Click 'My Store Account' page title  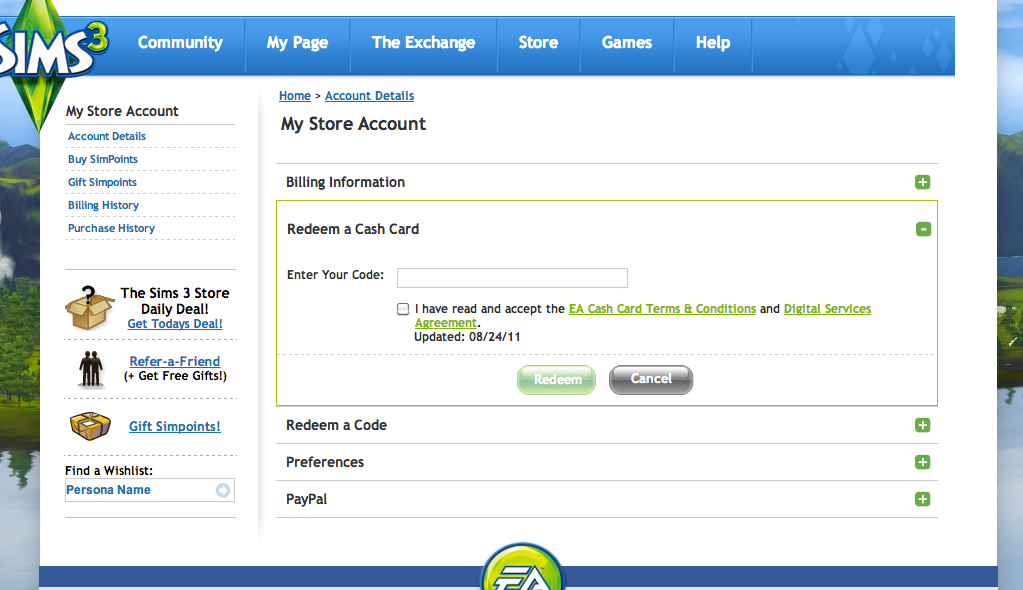(x=354, y=124)
